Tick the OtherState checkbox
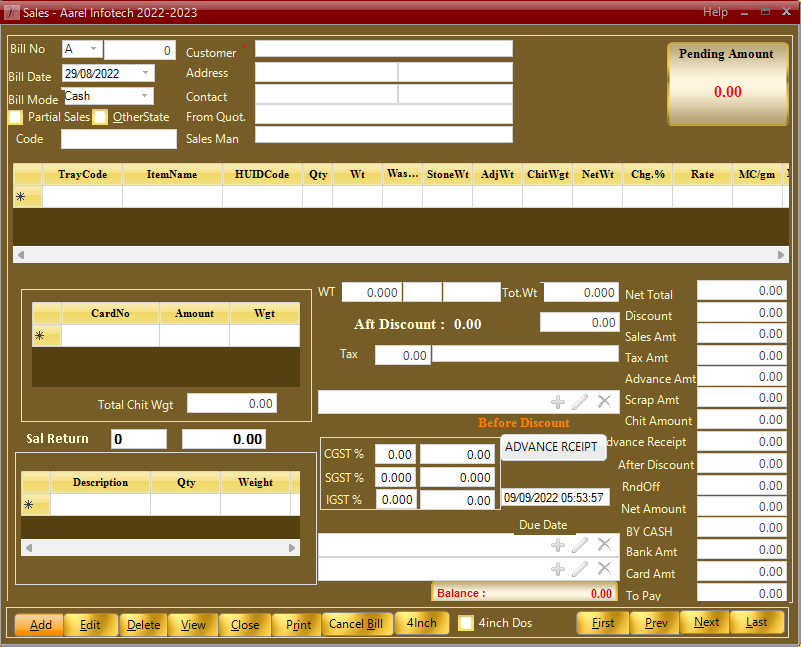Image resolution: width=801 pixels, height=647 pixels. click(x=100, y=117)
